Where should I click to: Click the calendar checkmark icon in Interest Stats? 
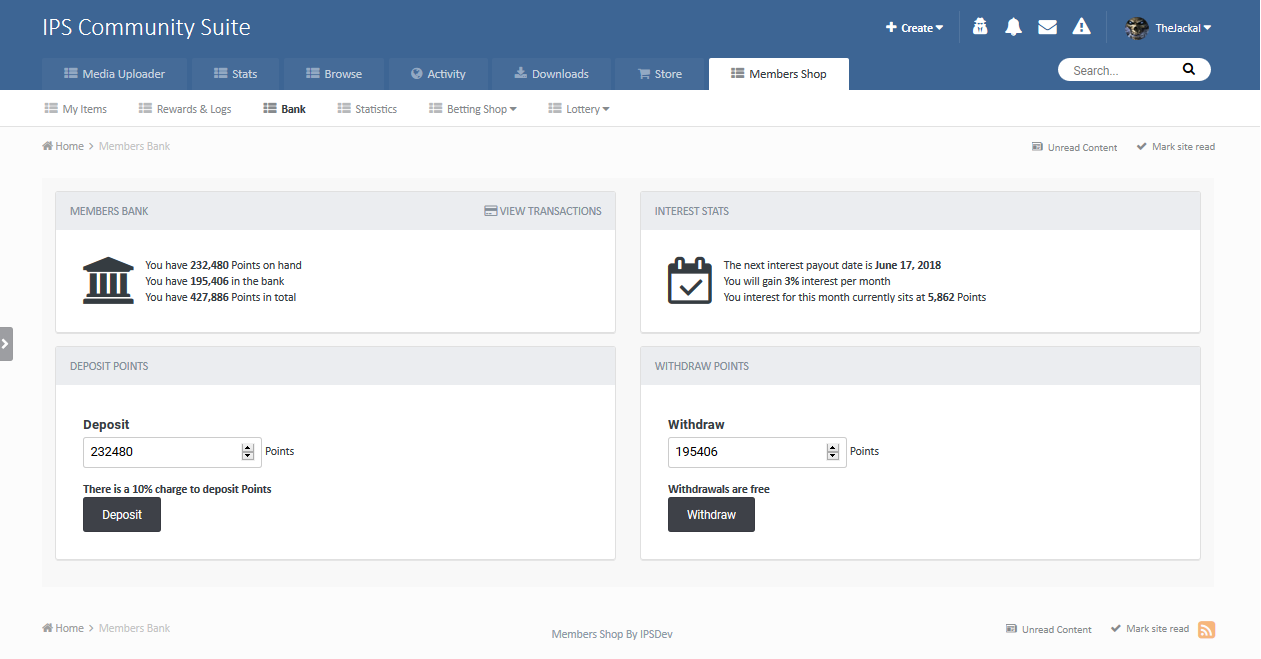689,280
